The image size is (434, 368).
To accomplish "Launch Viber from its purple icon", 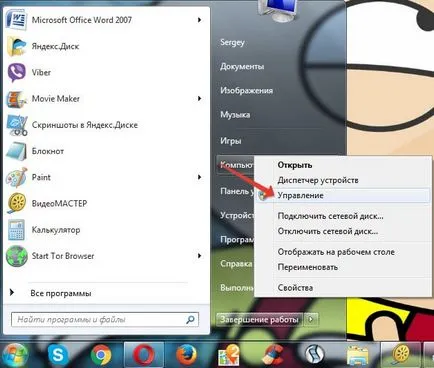I will point(16,72).
